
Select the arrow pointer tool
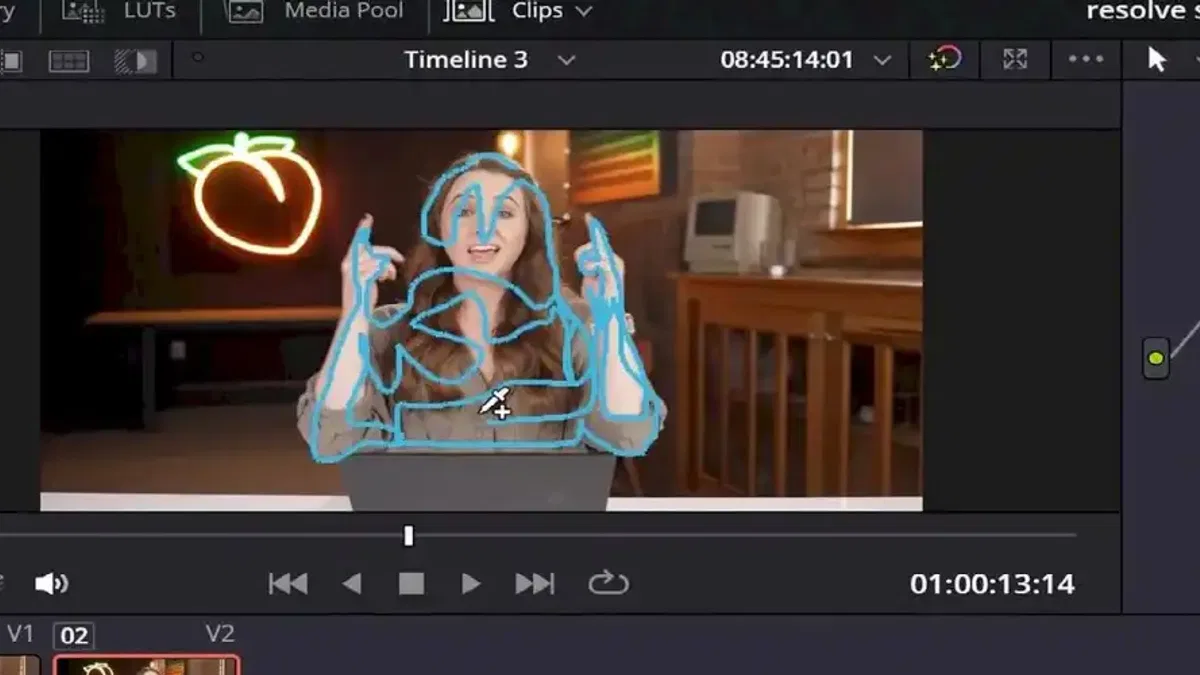click(x=1157, y=59)
